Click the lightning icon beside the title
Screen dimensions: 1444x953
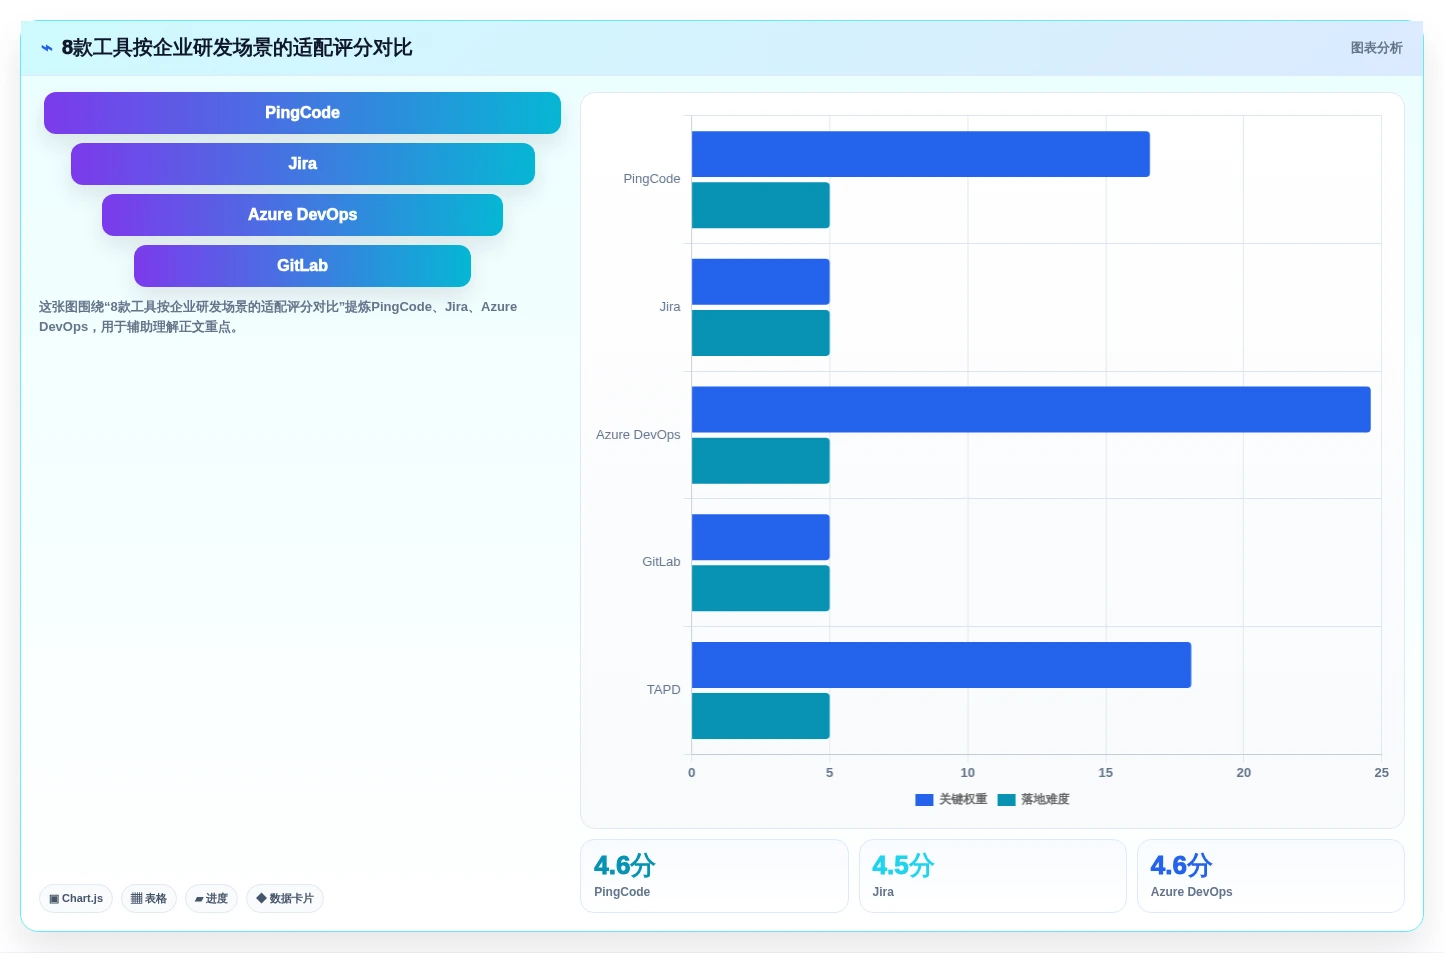47,48
